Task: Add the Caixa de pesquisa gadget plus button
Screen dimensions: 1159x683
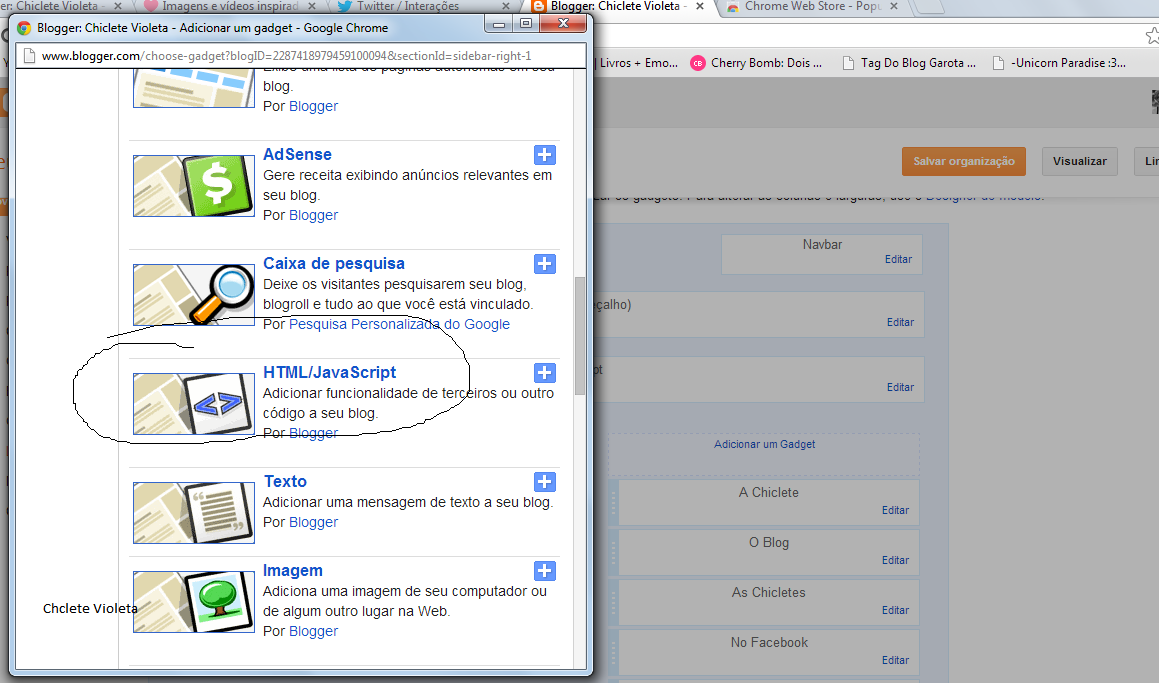Action: (x=545, y=264)
